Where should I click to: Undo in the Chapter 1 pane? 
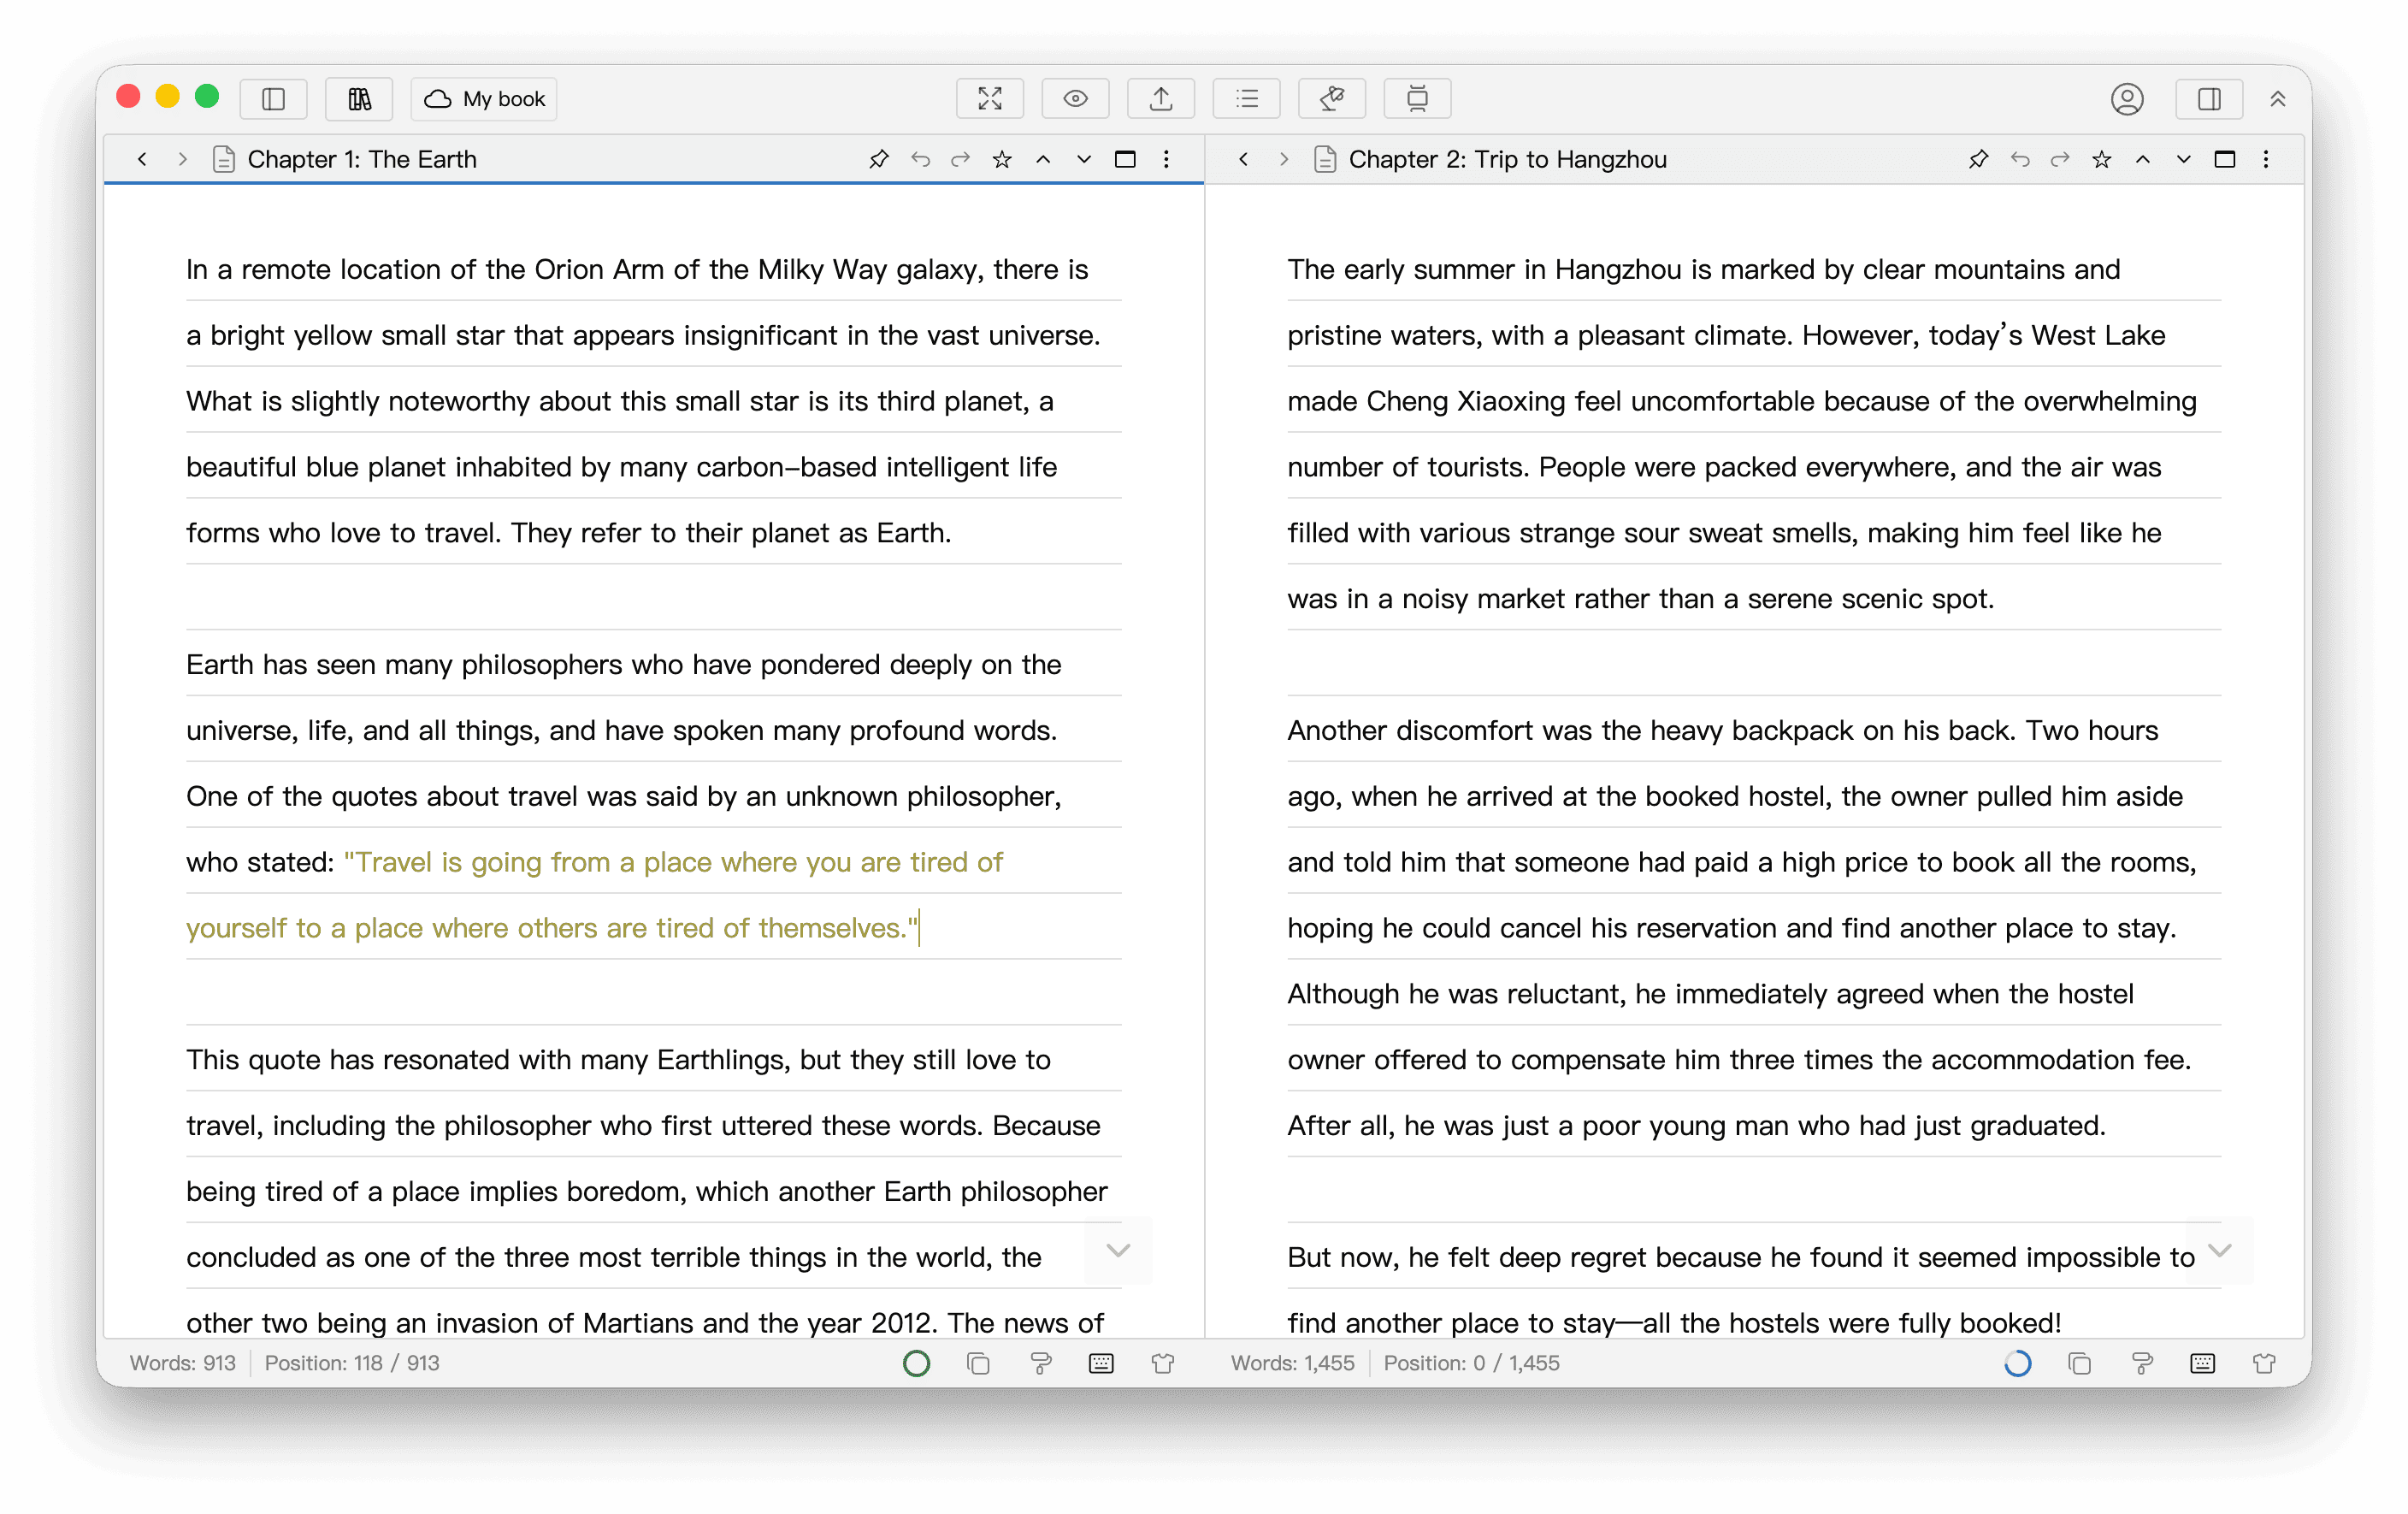tap(920, 159)
